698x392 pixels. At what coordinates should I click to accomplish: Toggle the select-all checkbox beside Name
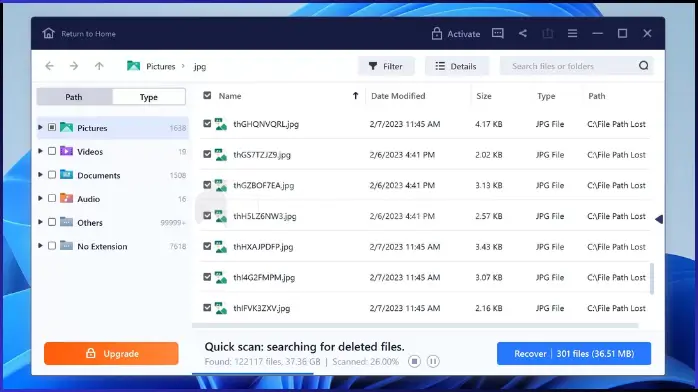pos(207,95)
